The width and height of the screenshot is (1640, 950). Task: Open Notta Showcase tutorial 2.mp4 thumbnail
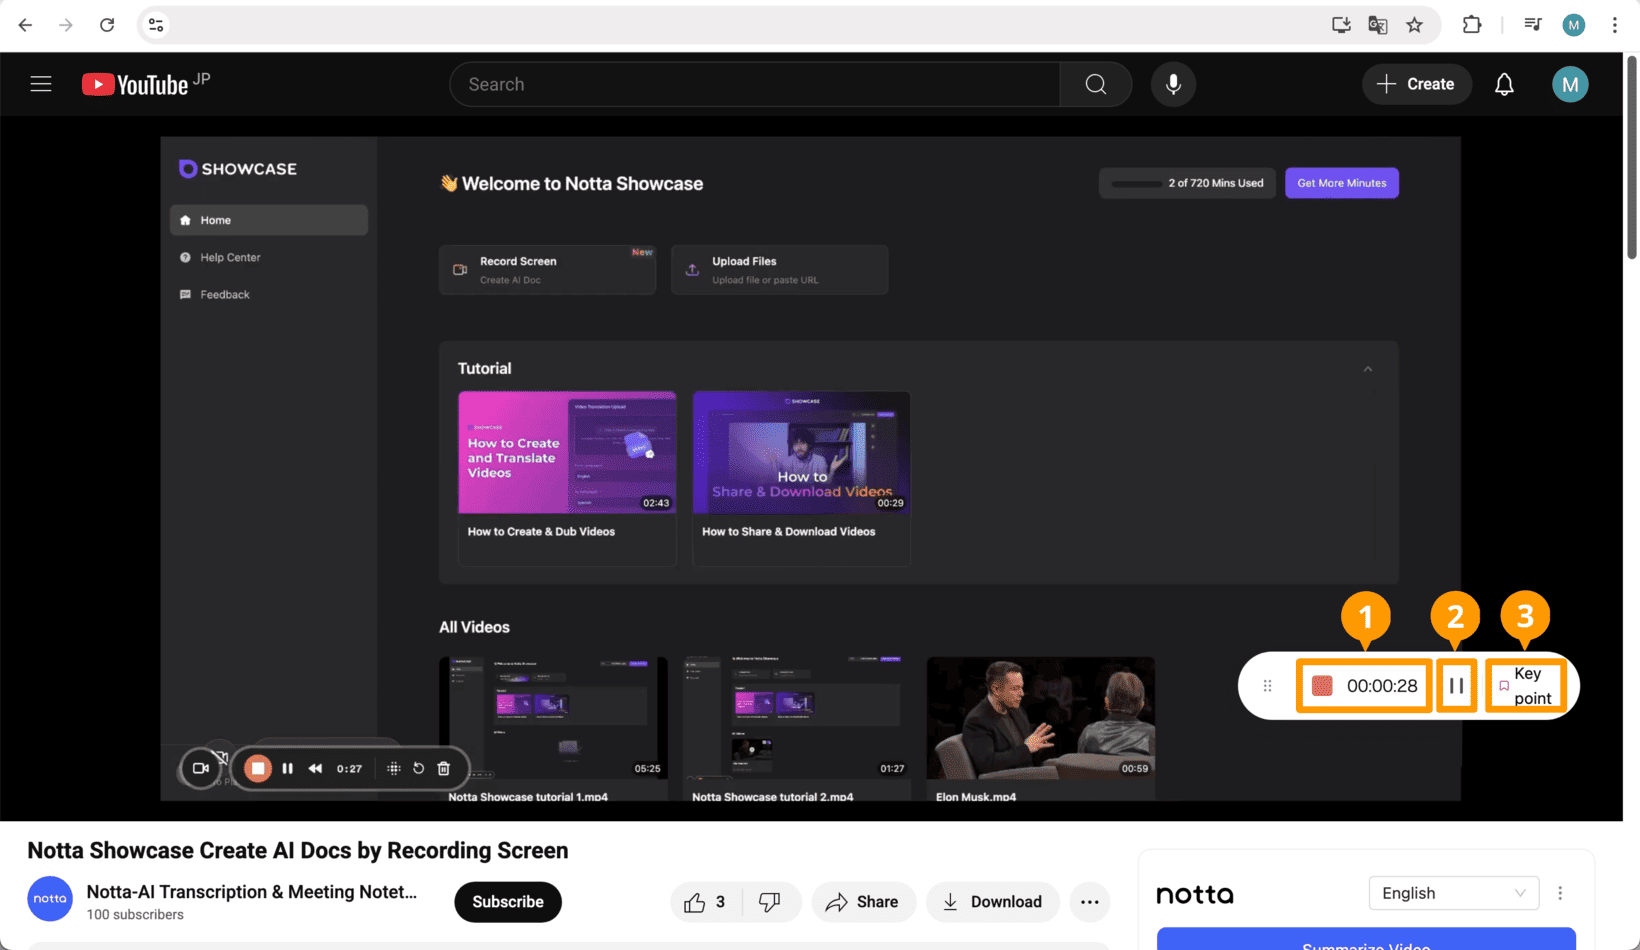tap(797, 718)
